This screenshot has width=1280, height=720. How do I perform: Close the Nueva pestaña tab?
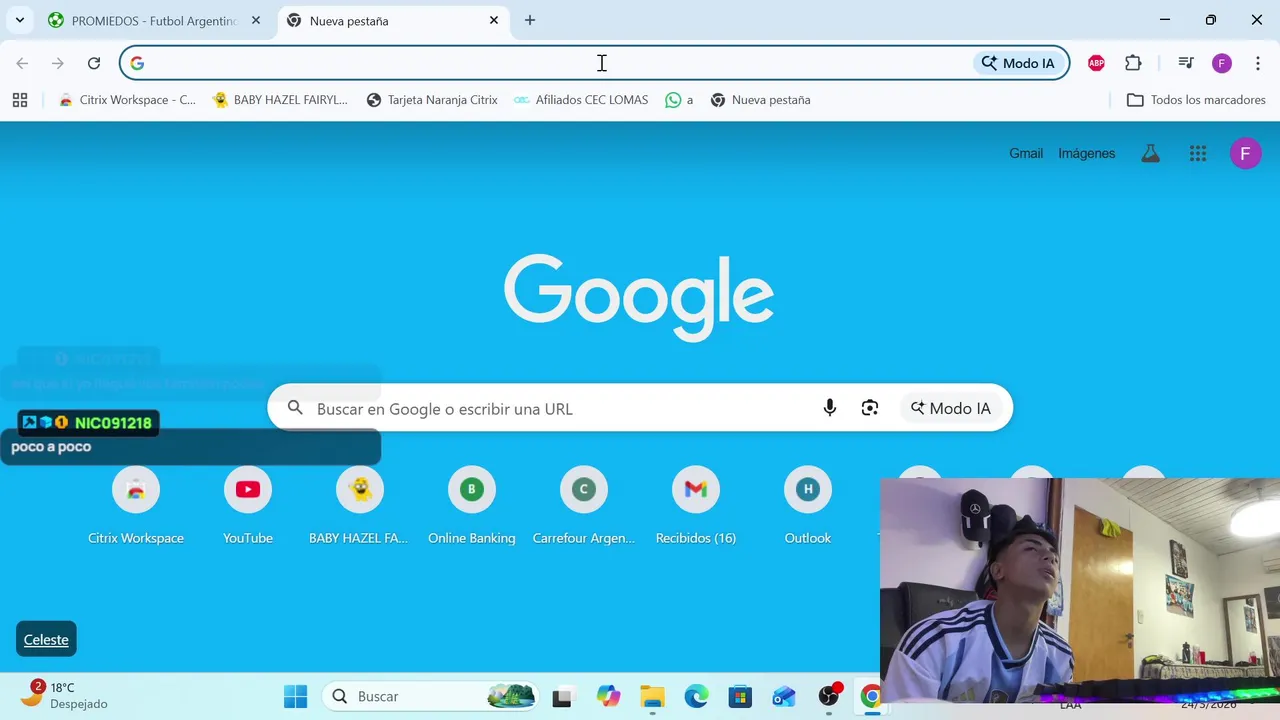(494, 20)
